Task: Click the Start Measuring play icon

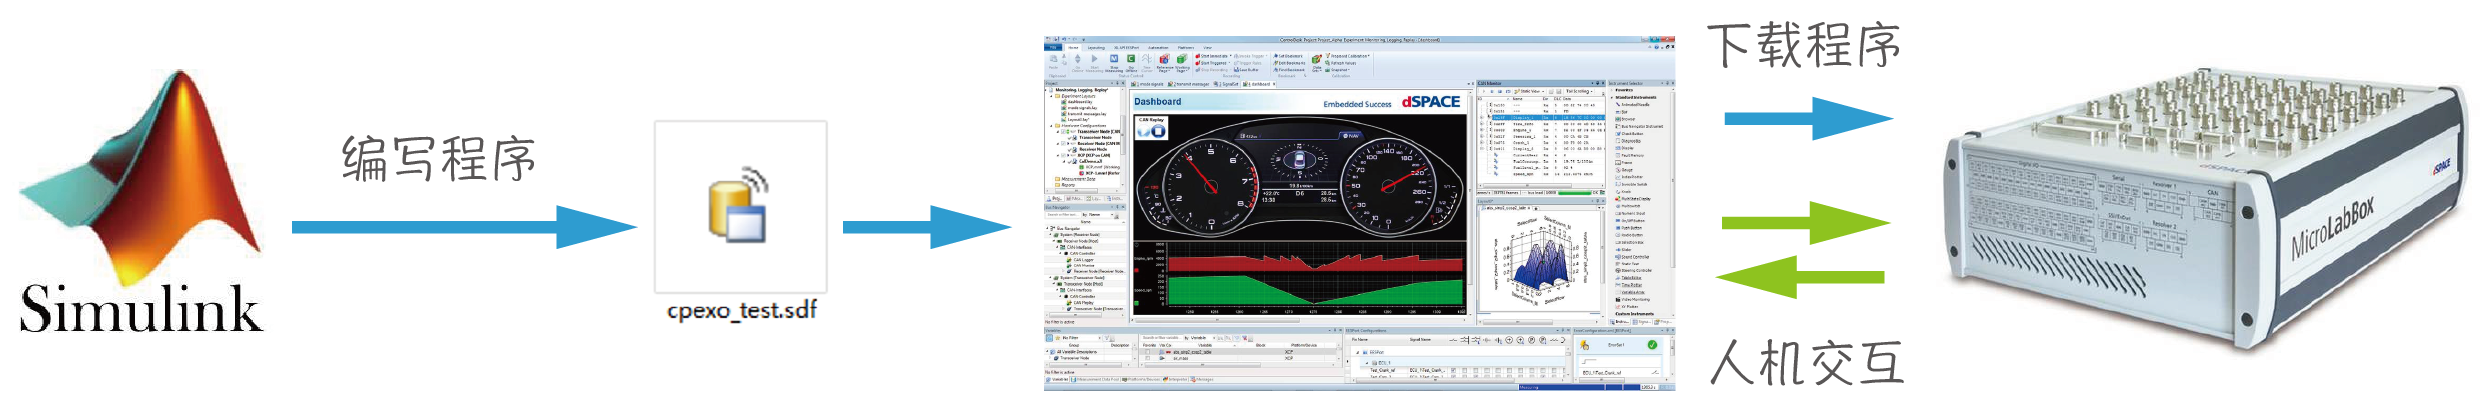Action: point(1095,58)
